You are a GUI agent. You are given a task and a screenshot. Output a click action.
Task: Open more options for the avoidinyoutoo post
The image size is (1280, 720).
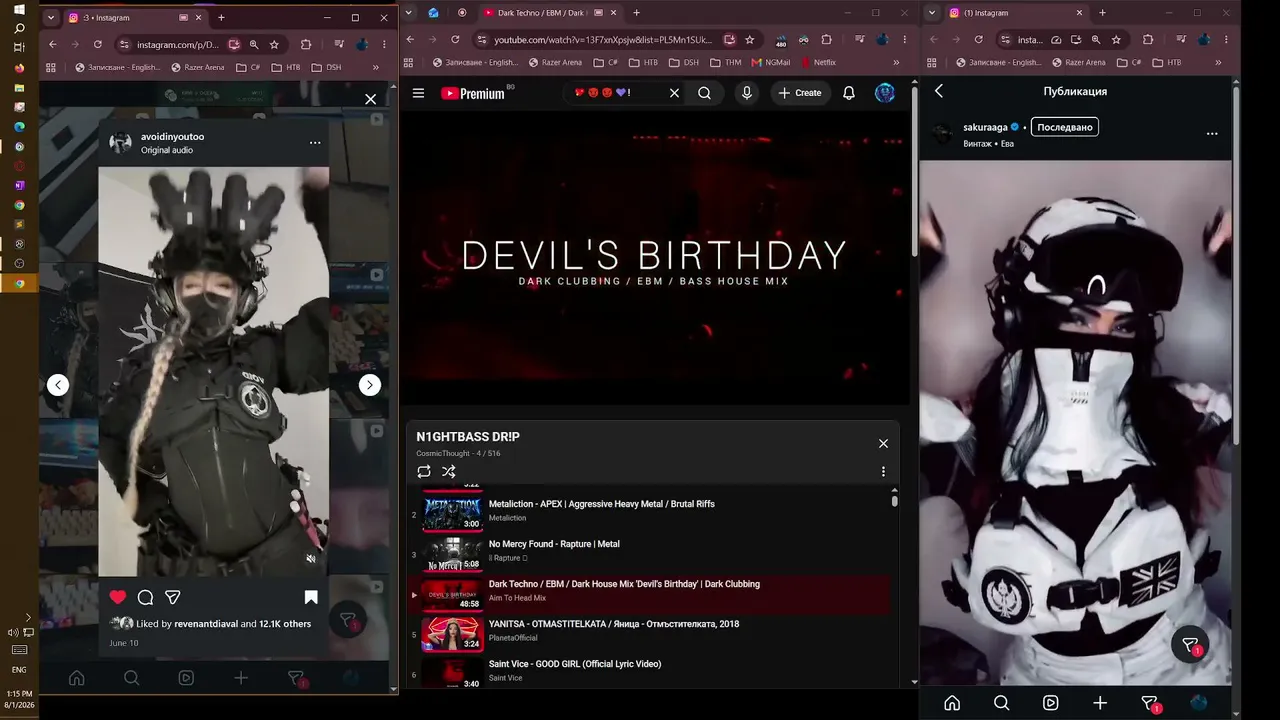[315, 143]
